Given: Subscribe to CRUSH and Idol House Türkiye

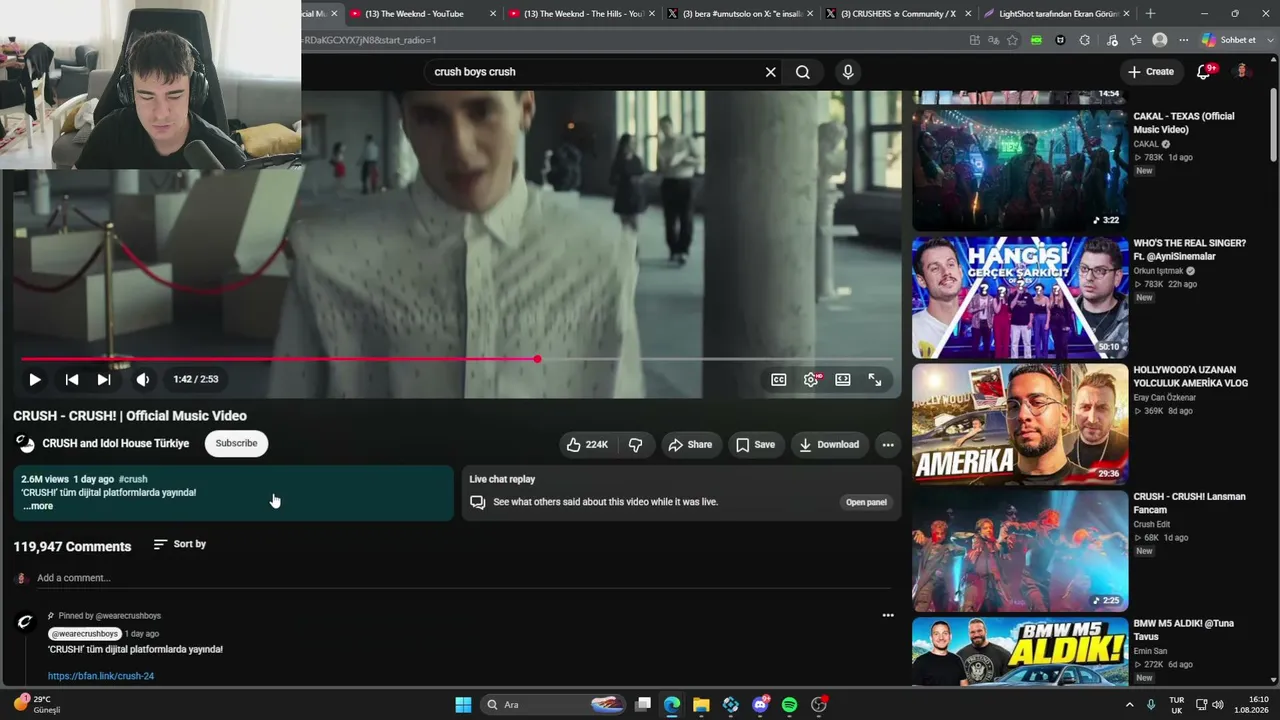Looking at the screenshot, I should pos(236,443).
